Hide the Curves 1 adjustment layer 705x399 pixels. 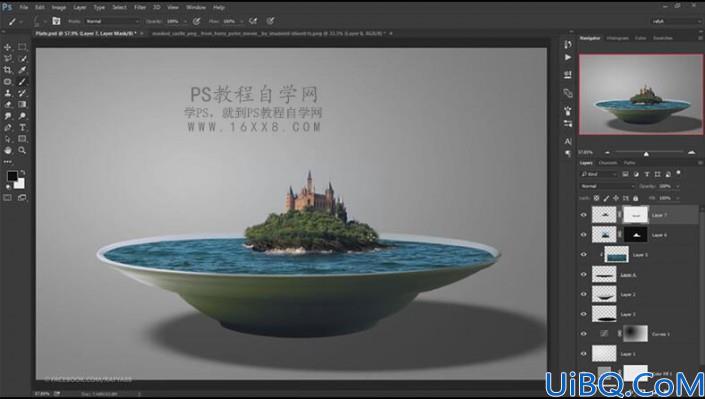584,334
